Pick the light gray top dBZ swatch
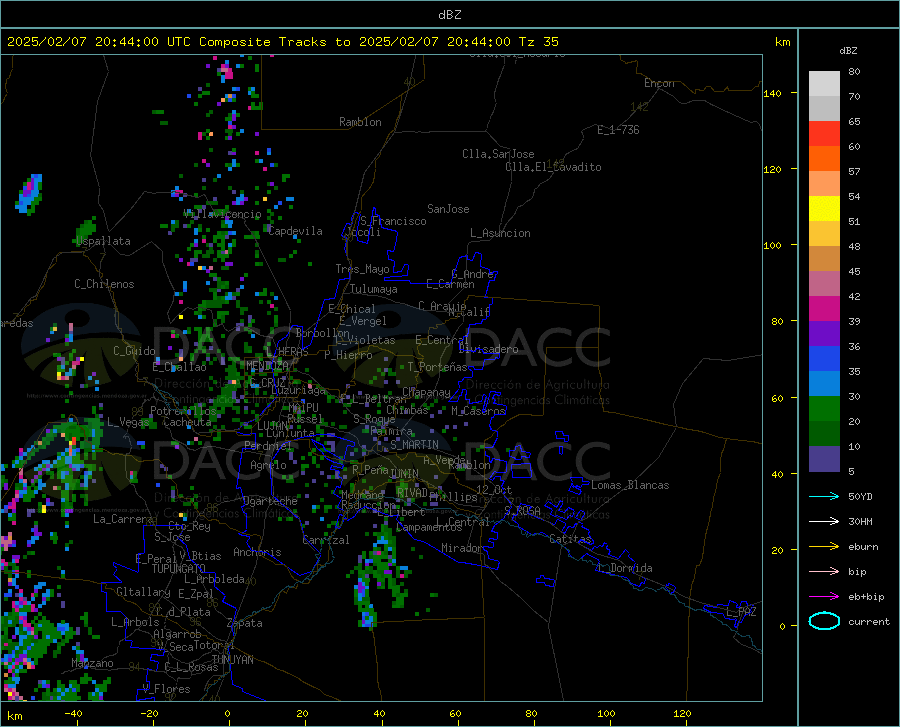Screen dimensions: 900x727 point(824,84)
